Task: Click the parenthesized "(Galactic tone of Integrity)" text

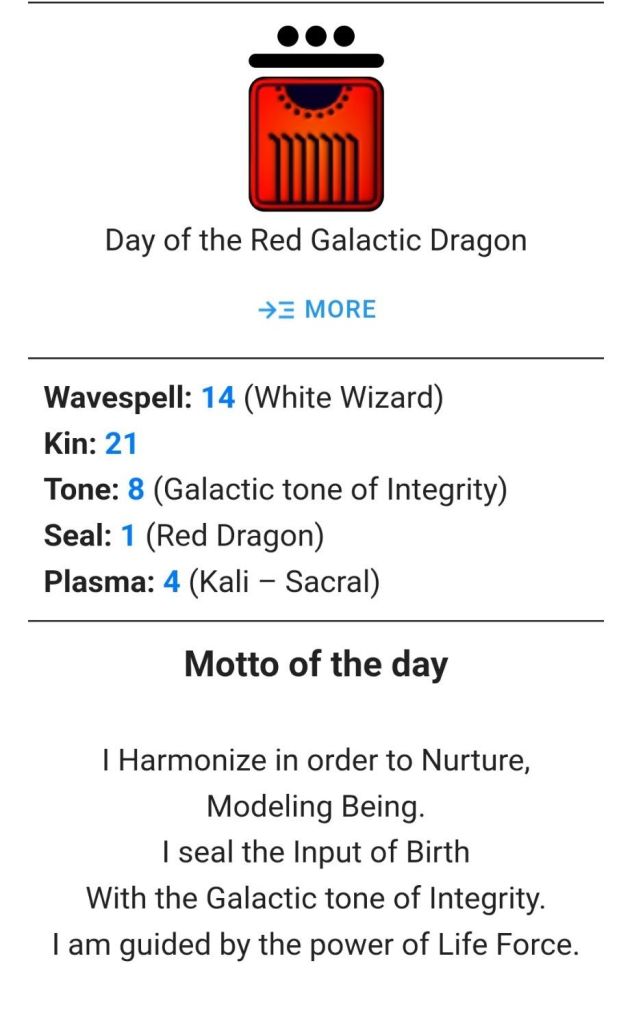Action: [331, 490]
